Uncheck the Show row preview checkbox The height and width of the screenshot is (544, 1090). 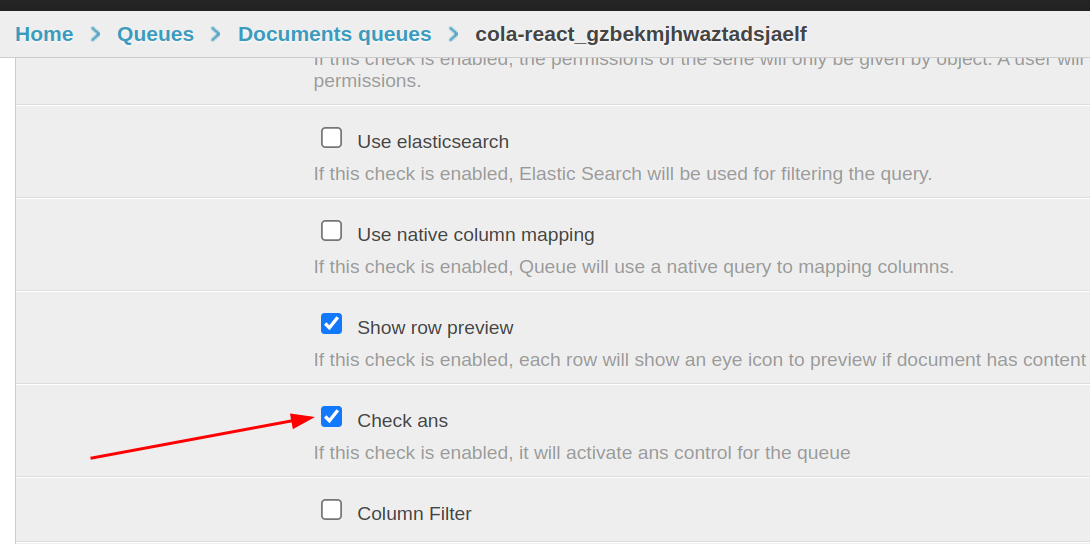pos(331,324)
